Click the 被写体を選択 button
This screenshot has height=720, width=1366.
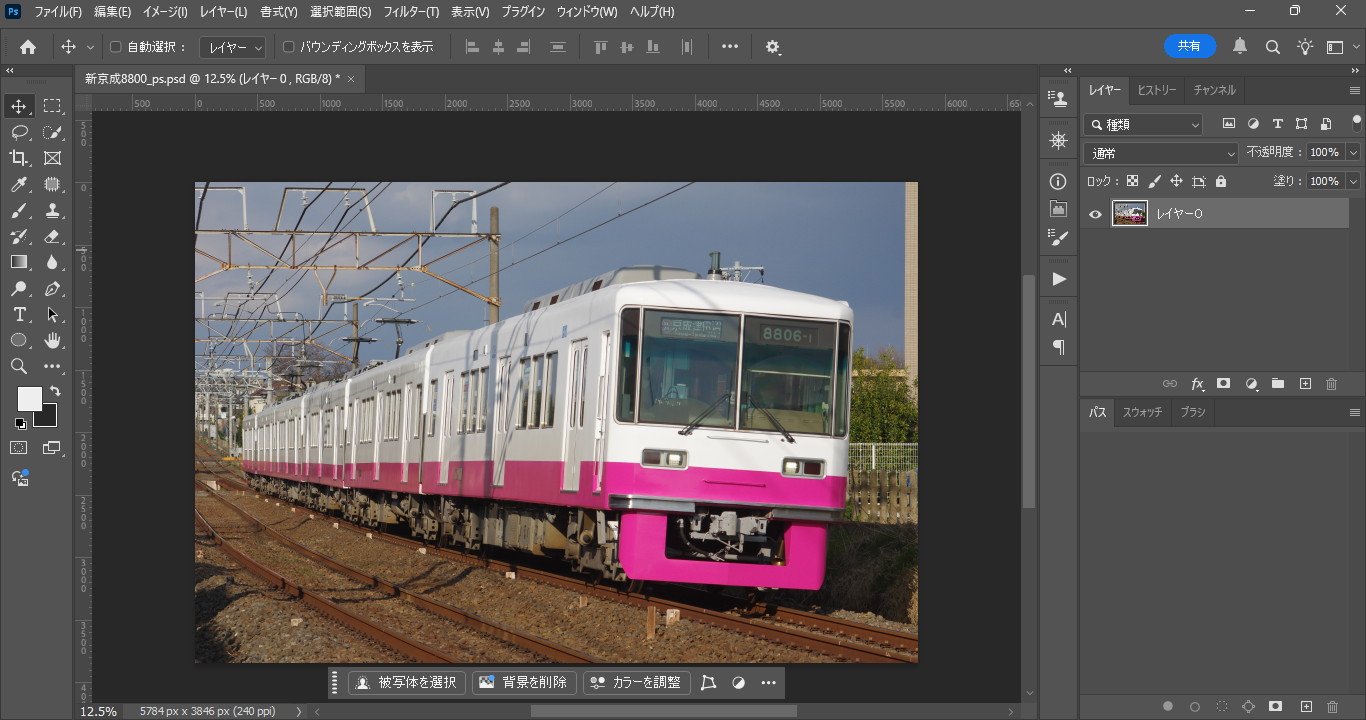[x=406, y=682]
